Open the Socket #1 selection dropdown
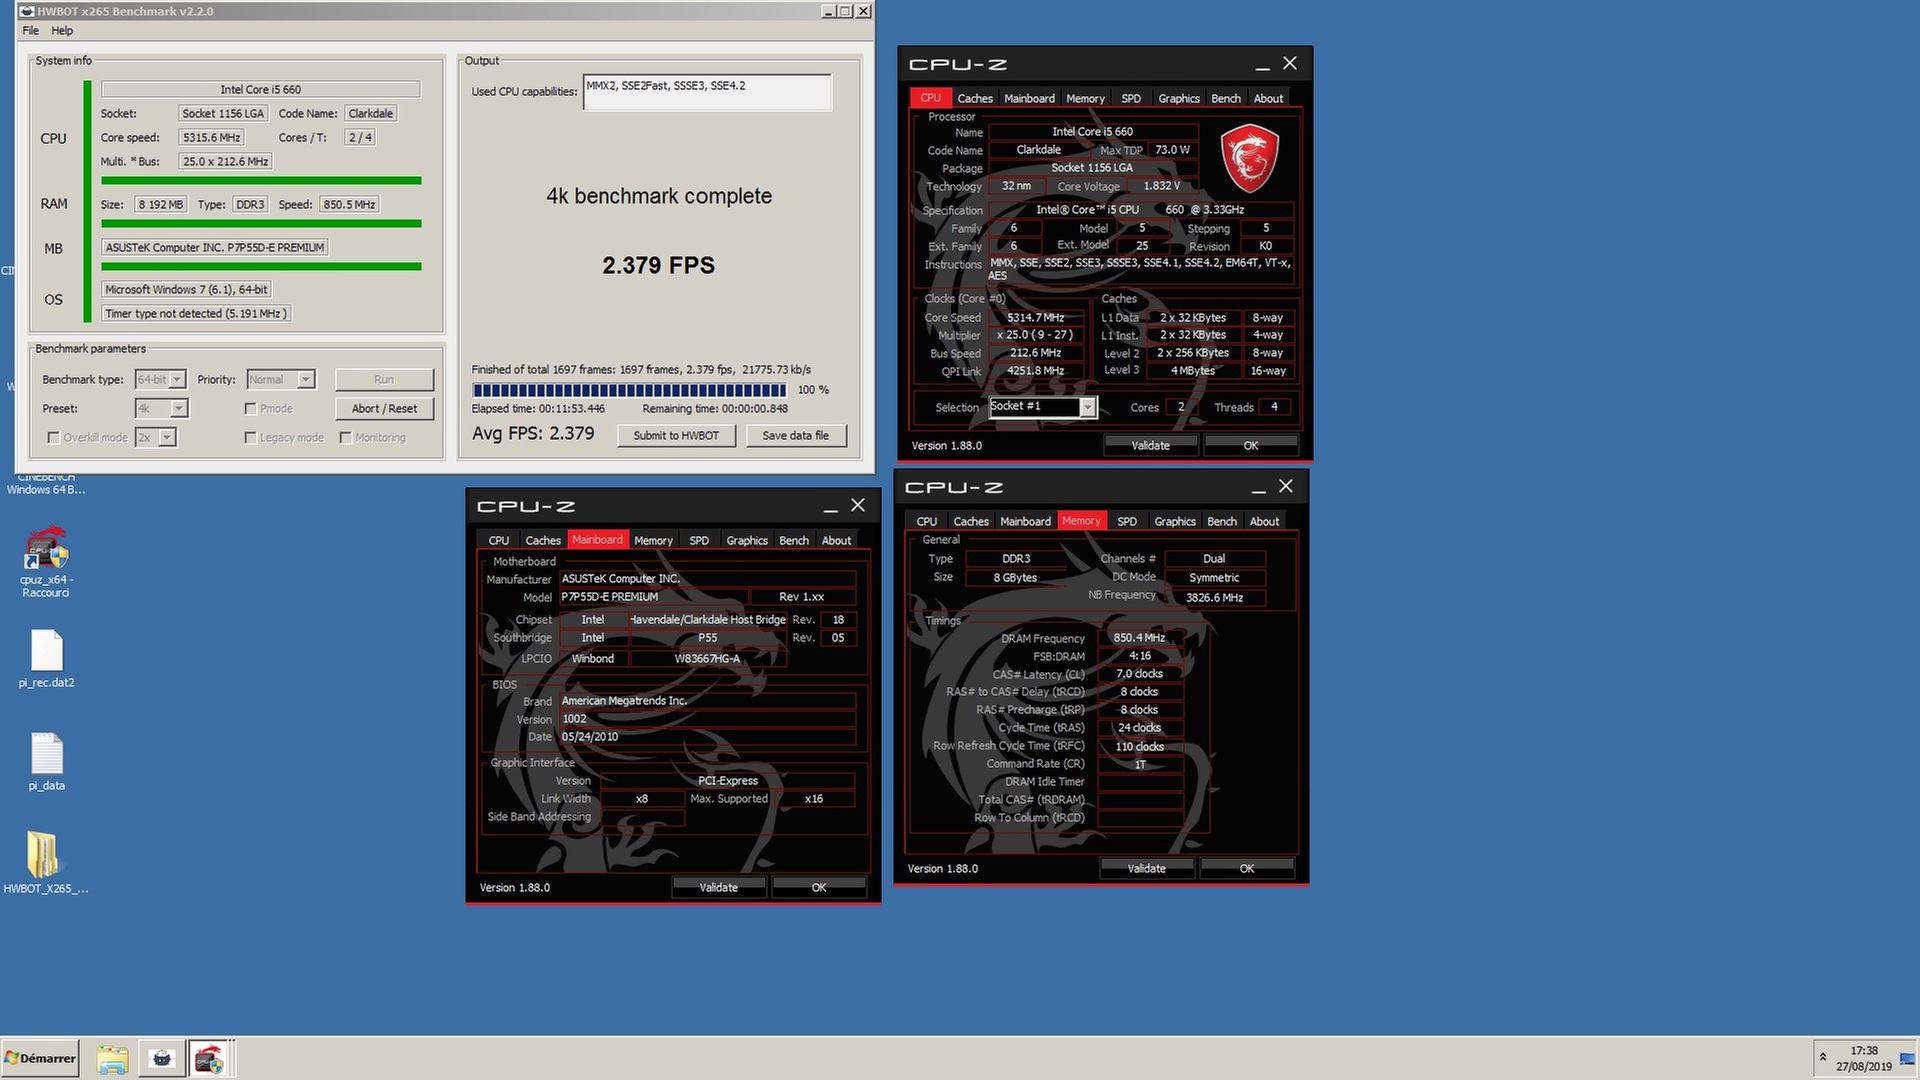The height and width of the screenshot is (1080, 1920). pyautogui.click(x=1087, y=407)
